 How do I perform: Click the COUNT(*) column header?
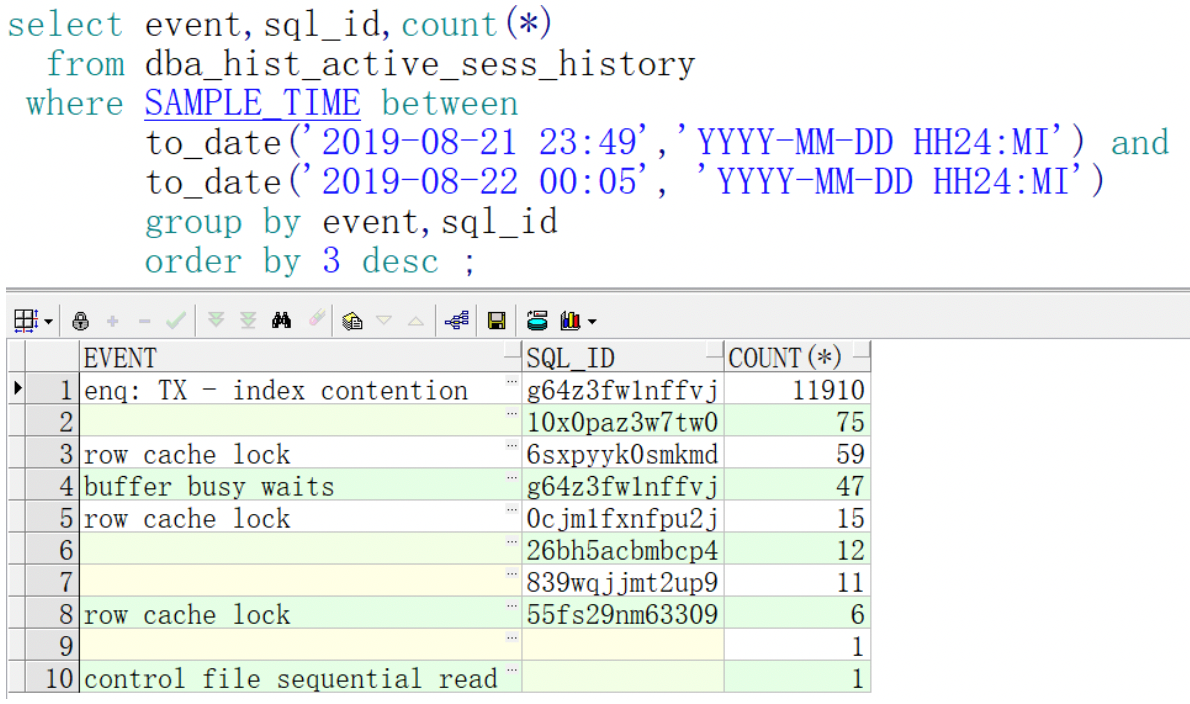coord(786,358)
